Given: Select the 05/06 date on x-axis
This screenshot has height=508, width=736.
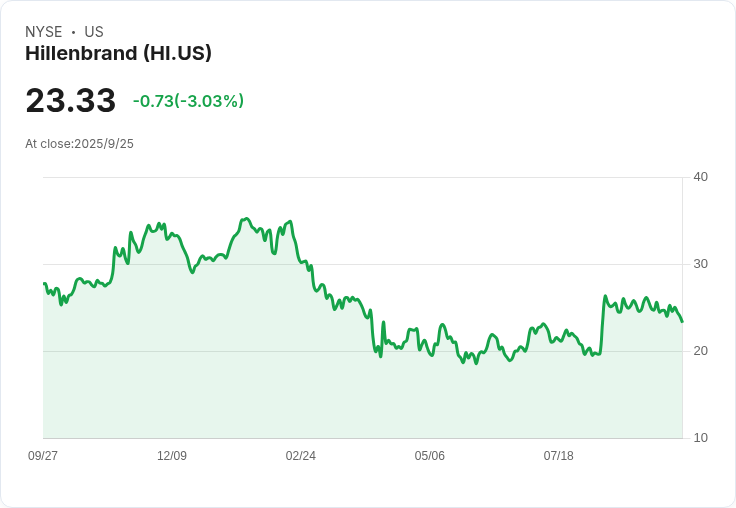Looking at the screenshot, I should click(x=430, y=456).
